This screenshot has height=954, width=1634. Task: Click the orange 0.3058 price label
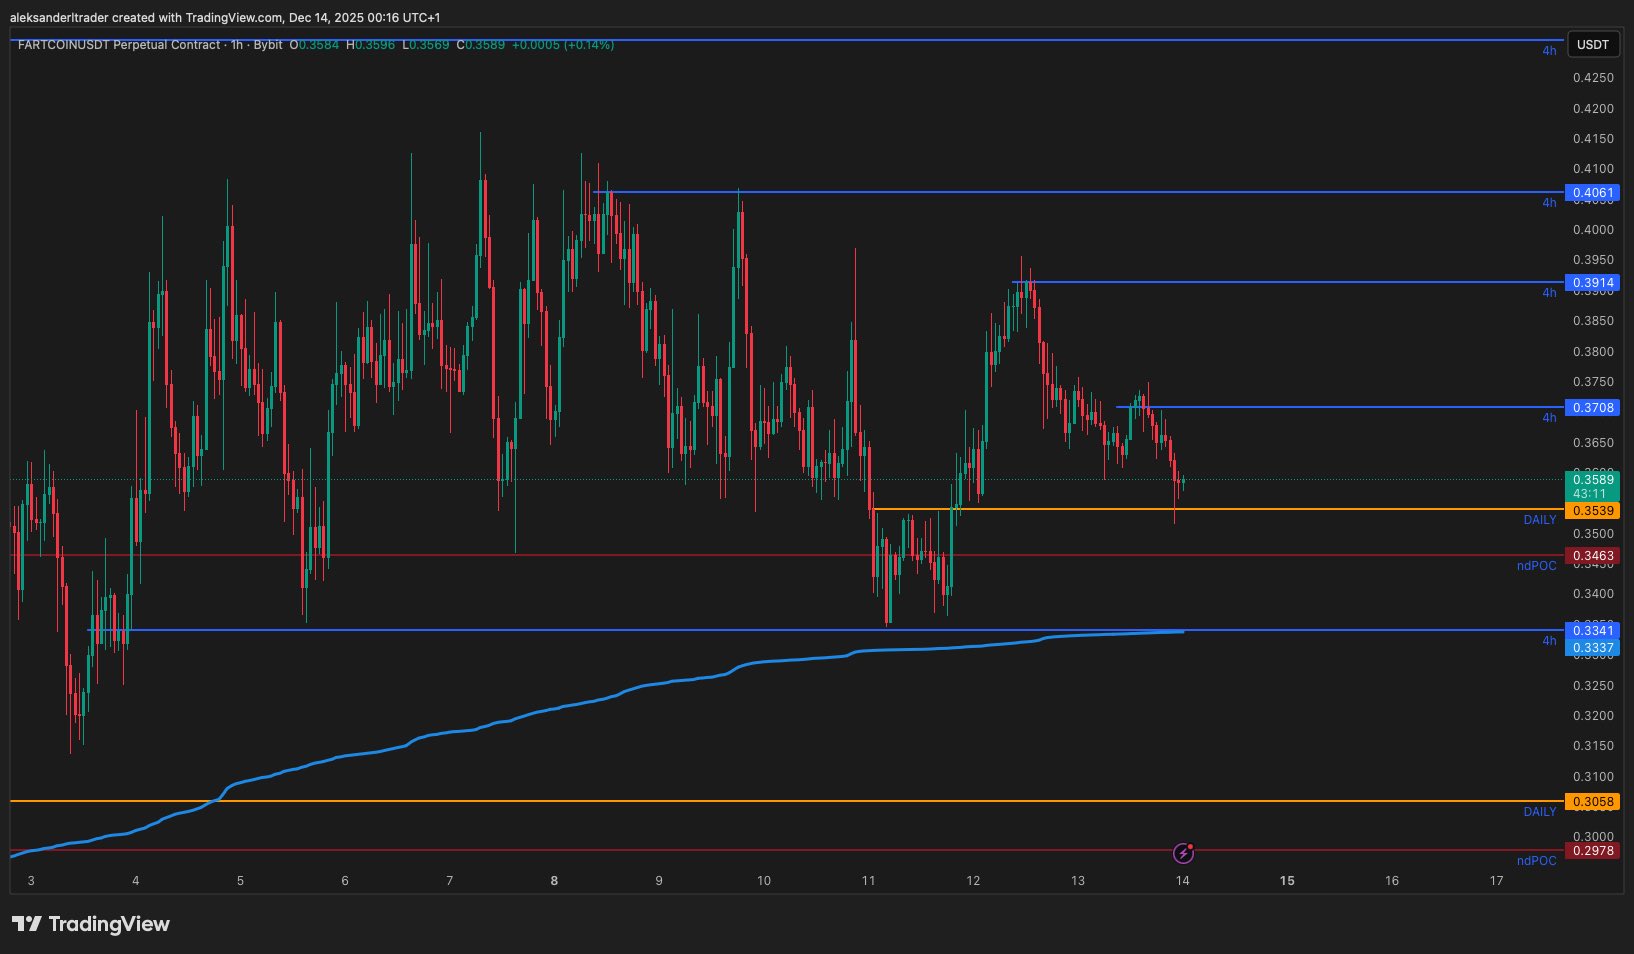pyautogui.click(x=1592, y=802)
